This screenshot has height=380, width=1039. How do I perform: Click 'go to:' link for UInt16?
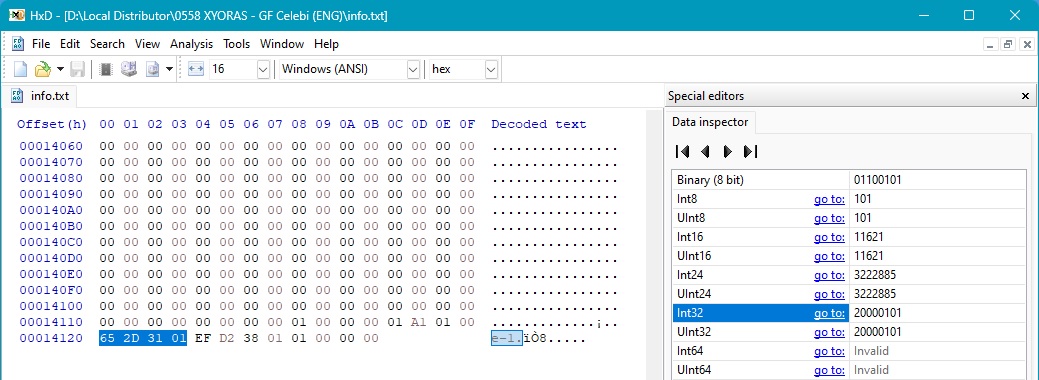click(829, 256)
